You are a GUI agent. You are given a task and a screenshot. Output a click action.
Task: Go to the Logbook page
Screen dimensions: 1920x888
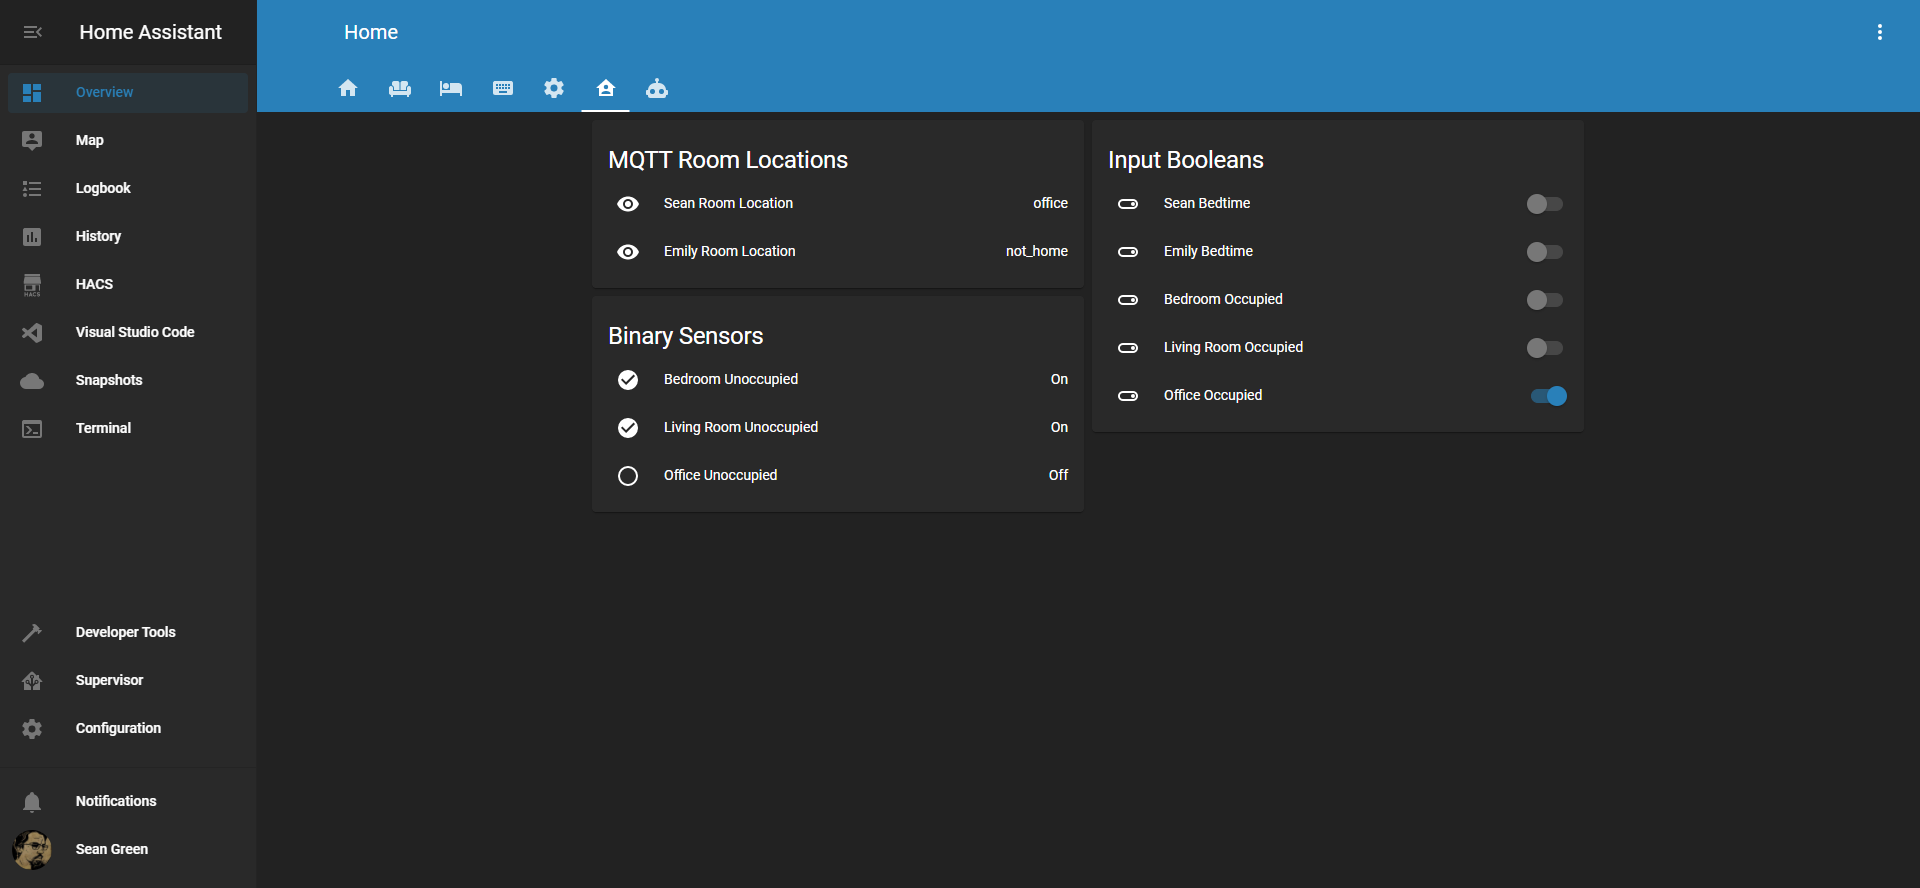(x=128, y=188)
